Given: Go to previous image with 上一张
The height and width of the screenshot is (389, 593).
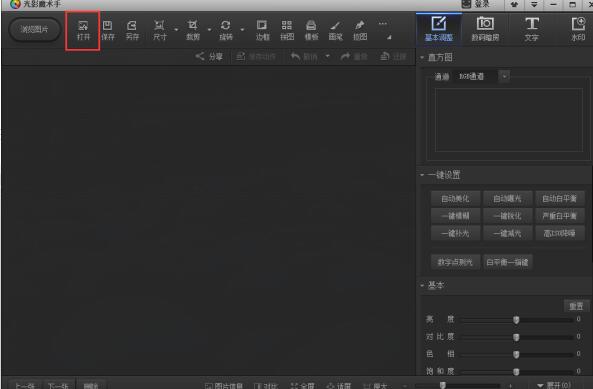Looking at the screenshot, I should click(25, 385).
